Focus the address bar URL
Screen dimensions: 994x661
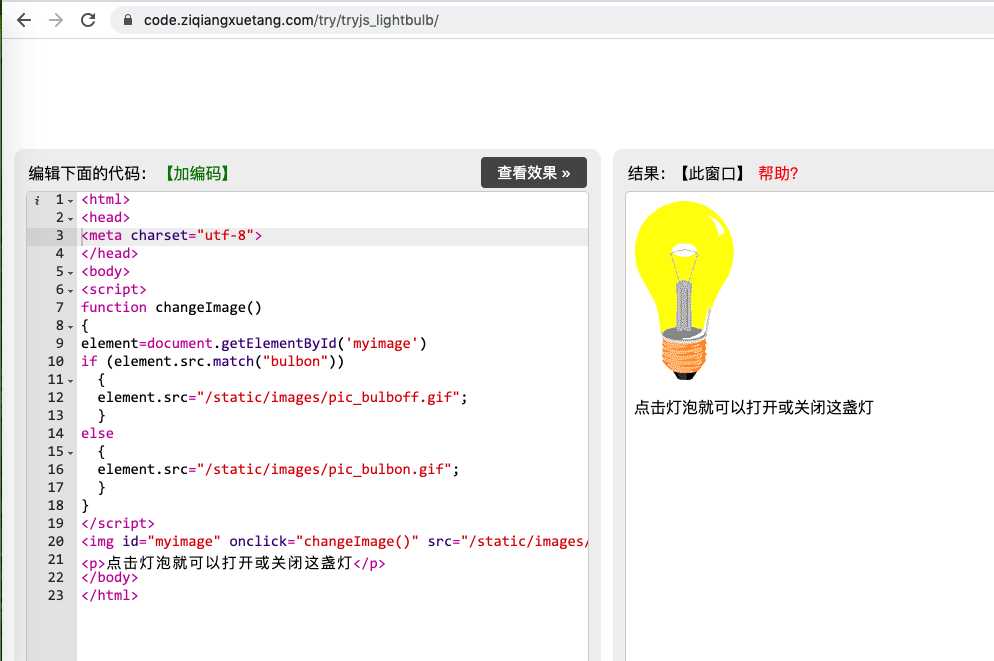[291, 20]
